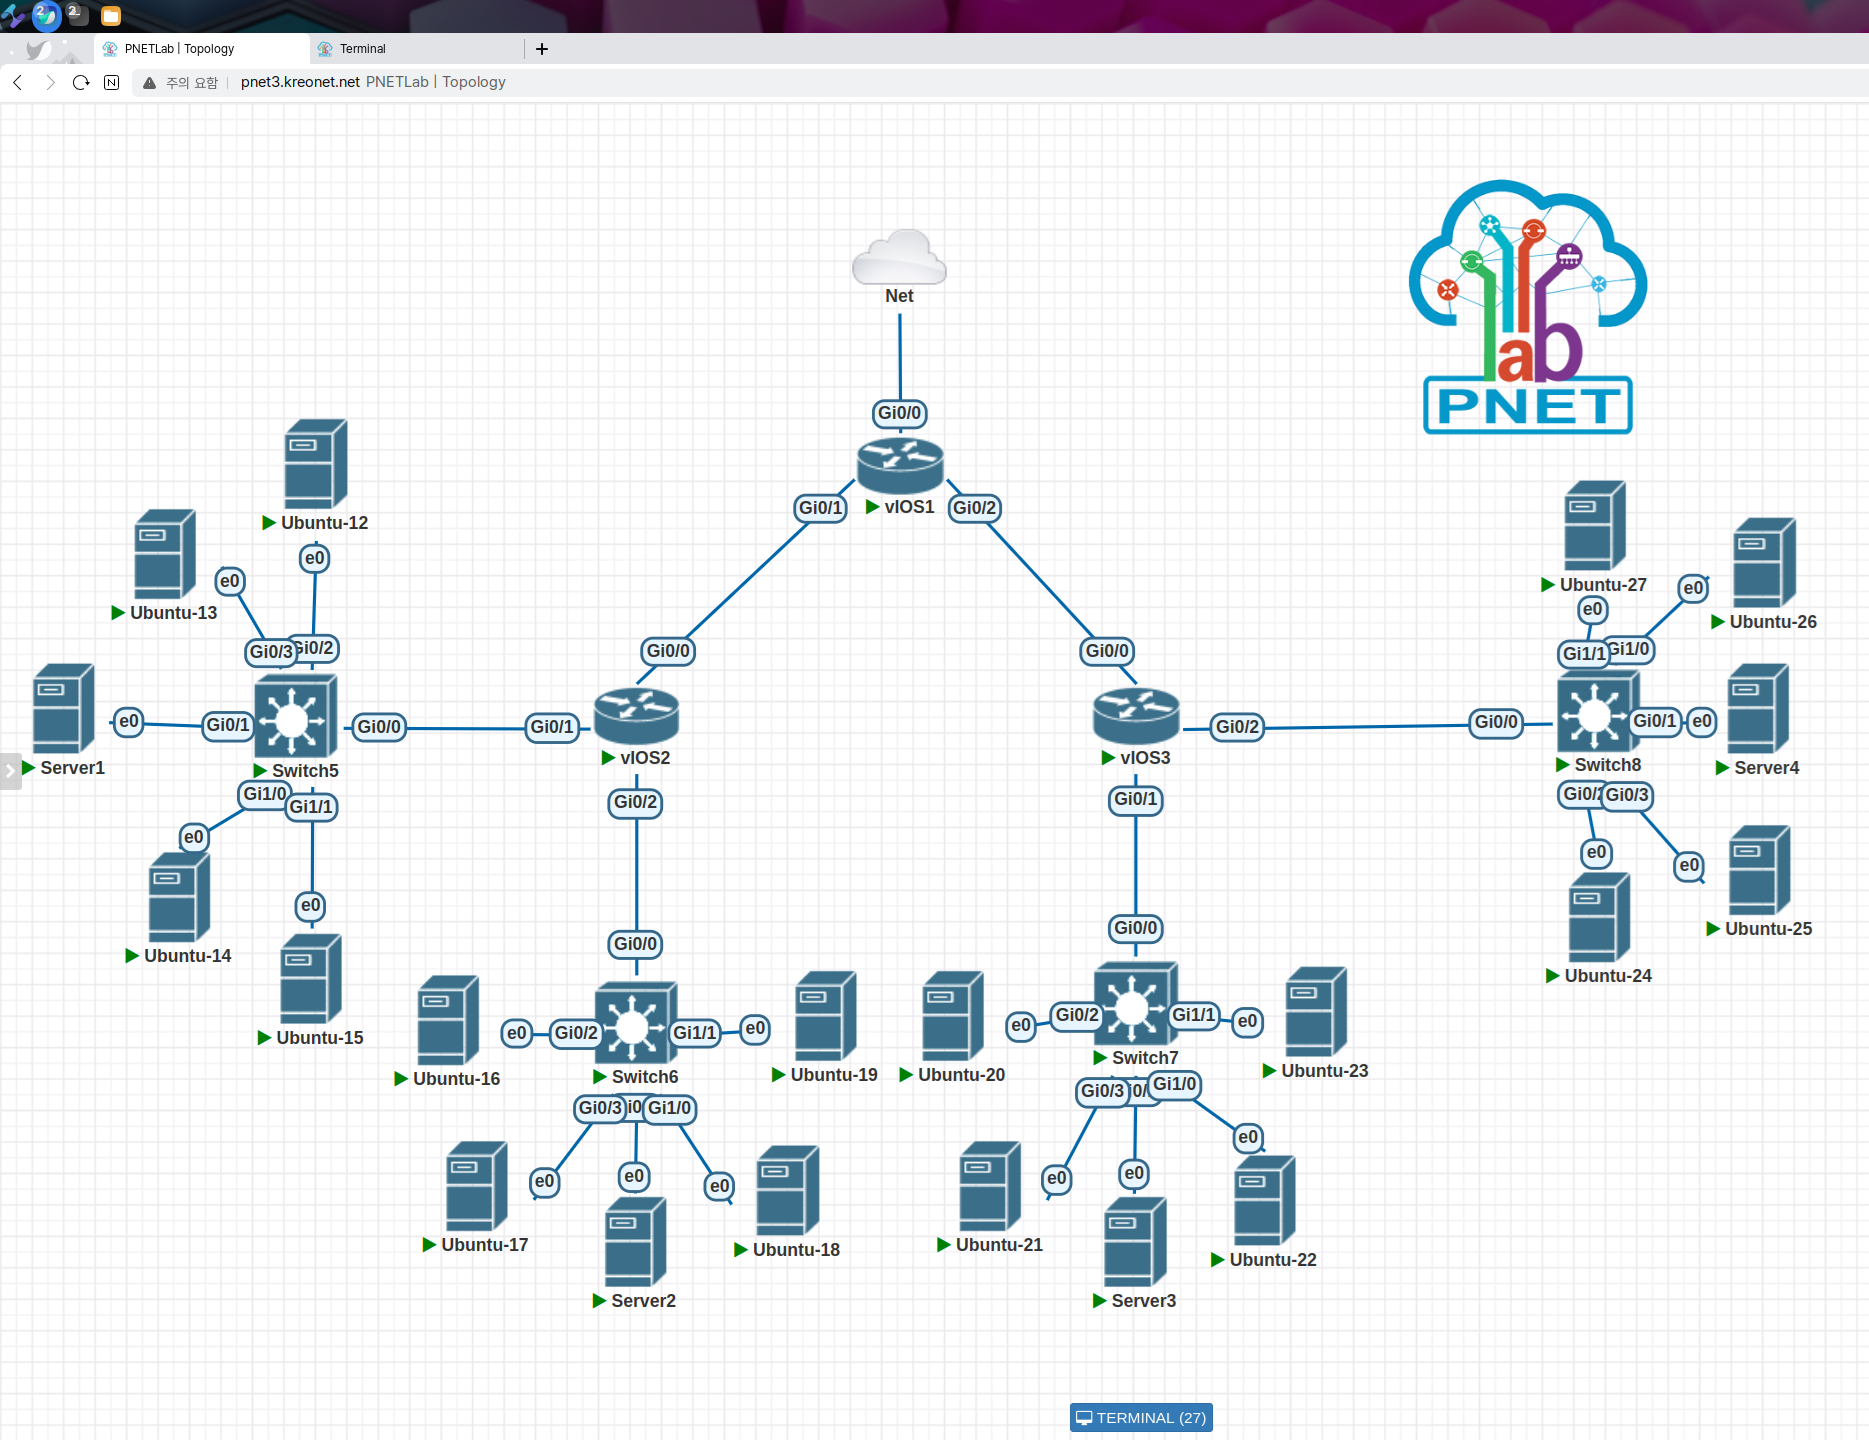Click the Ubuntu-12 host icon

pyautogui.click(x=316, y=464)
